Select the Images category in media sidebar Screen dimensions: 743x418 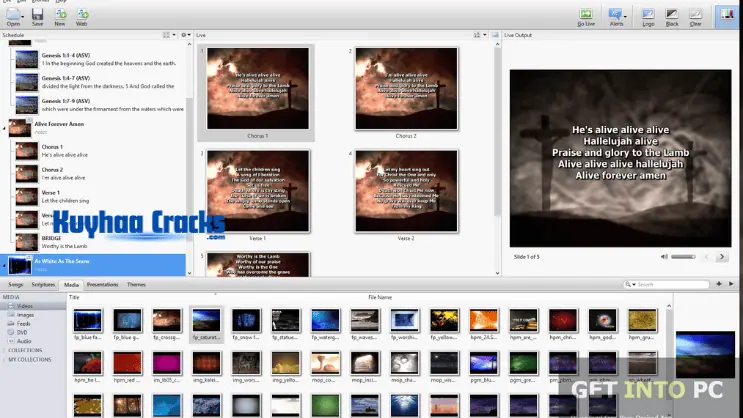point(25,314)
